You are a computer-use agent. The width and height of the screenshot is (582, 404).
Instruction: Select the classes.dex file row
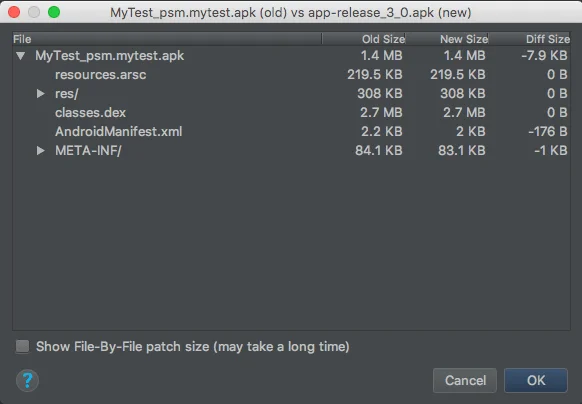[291, 113]
